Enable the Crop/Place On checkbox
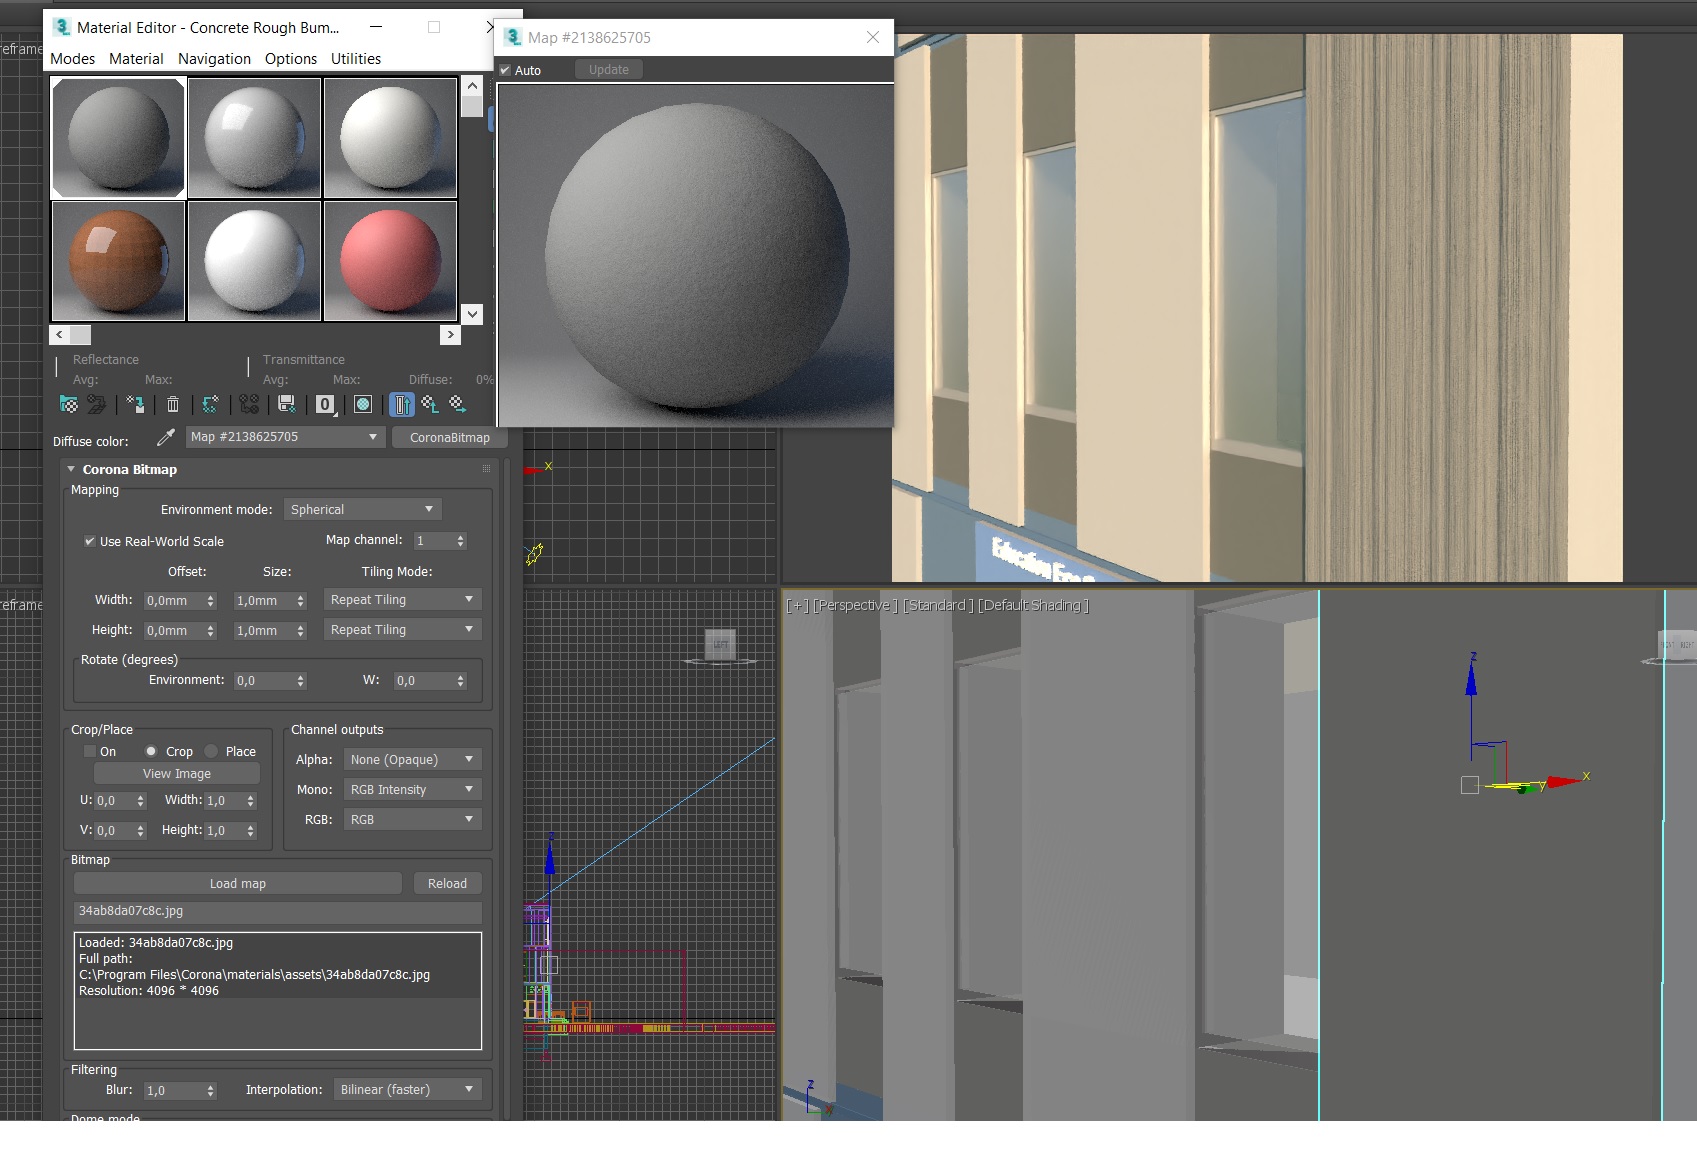Viewport: 1697px width, 1154px height. coord(90,751)
